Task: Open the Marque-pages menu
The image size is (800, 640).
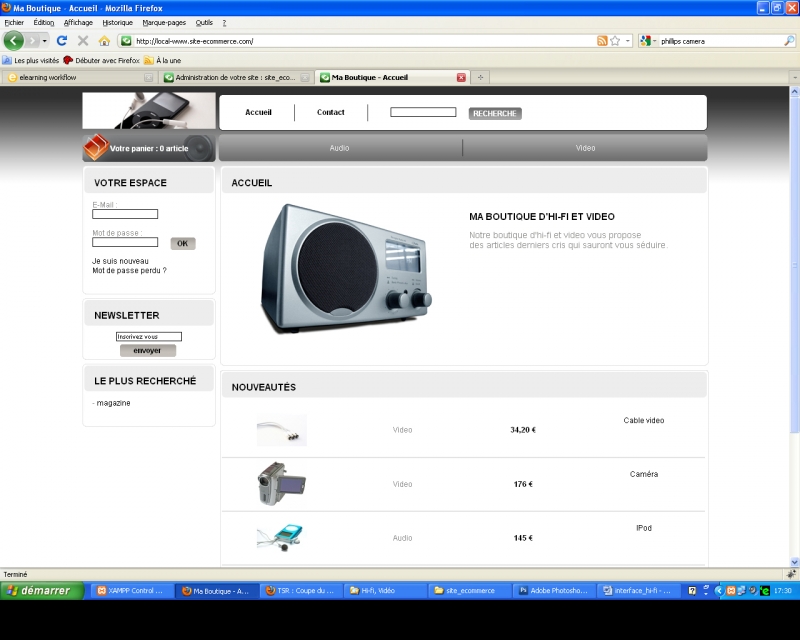Action: (x=164, y=22)
